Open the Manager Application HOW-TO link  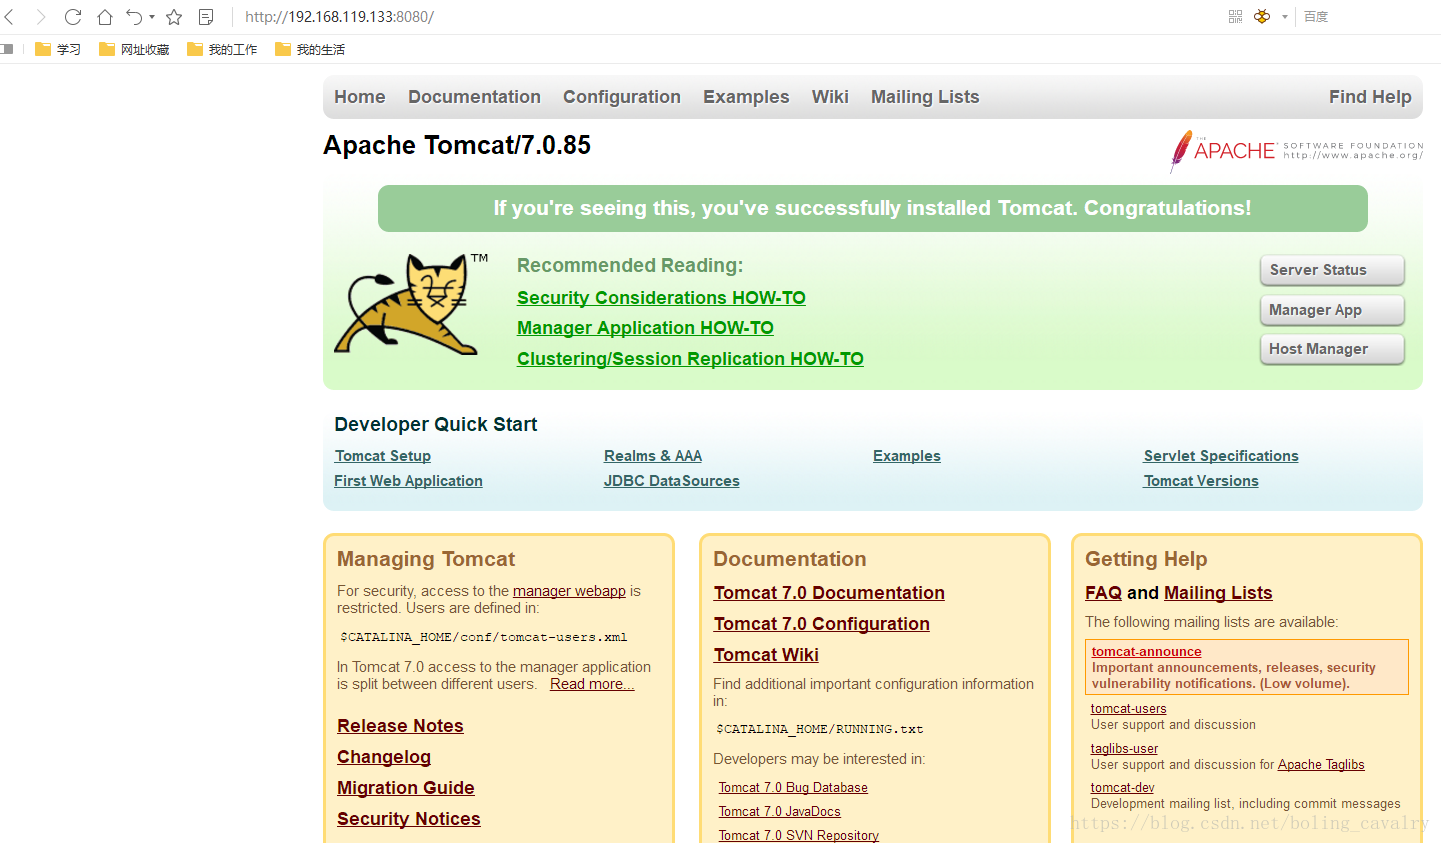[645, 328]
